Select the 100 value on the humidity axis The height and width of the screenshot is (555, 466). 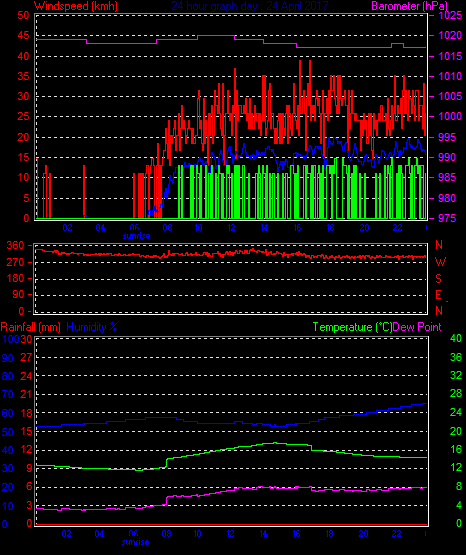(x=11, y=339)
